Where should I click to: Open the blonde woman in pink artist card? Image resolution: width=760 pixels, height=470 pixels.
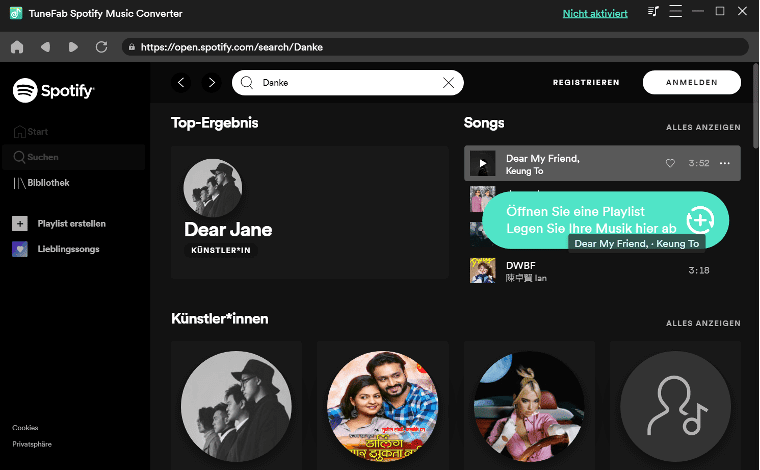pos(529,406)
